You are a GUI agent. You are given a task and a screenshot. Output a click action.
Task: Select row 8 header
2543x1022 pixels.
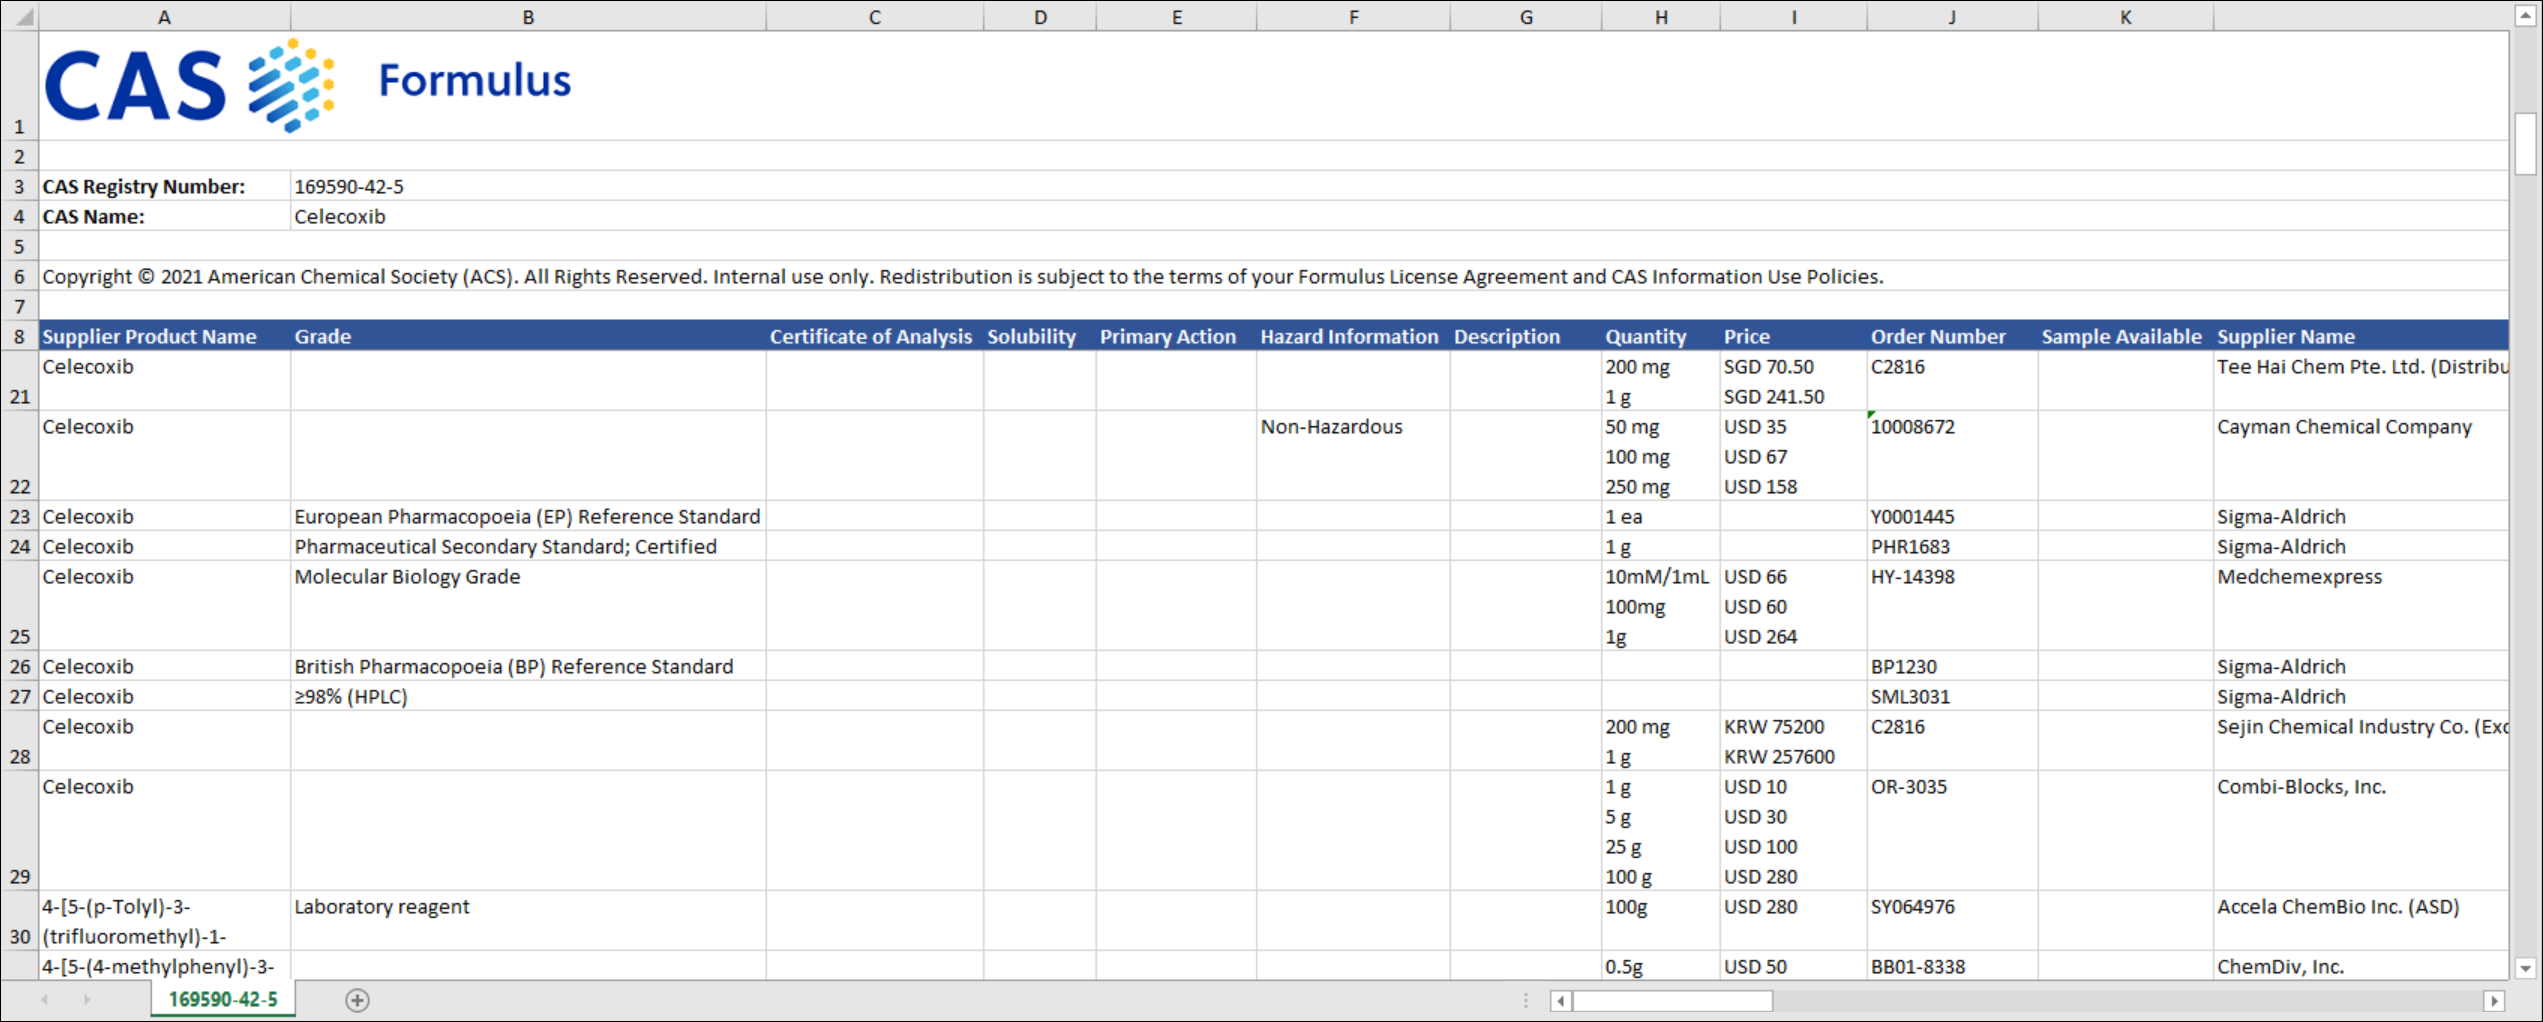(x=20, y=336)
